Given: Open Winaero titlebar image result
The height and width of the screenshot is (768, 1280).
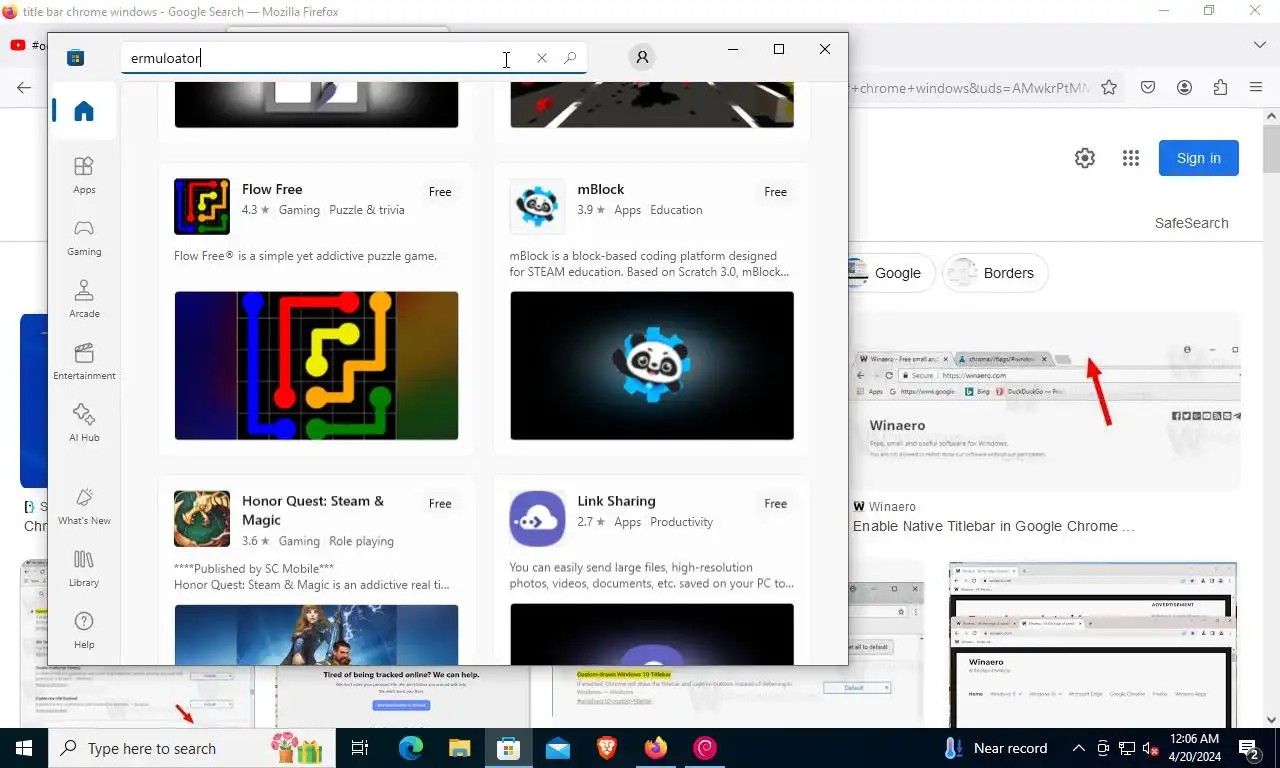Looking at the screenshot, I should click(x=1044, y=402).
